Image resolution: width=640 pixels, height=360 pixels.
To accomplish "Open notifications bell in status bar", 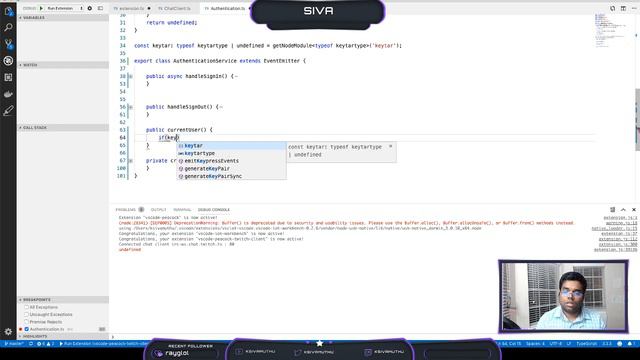I will click(631, 344).
